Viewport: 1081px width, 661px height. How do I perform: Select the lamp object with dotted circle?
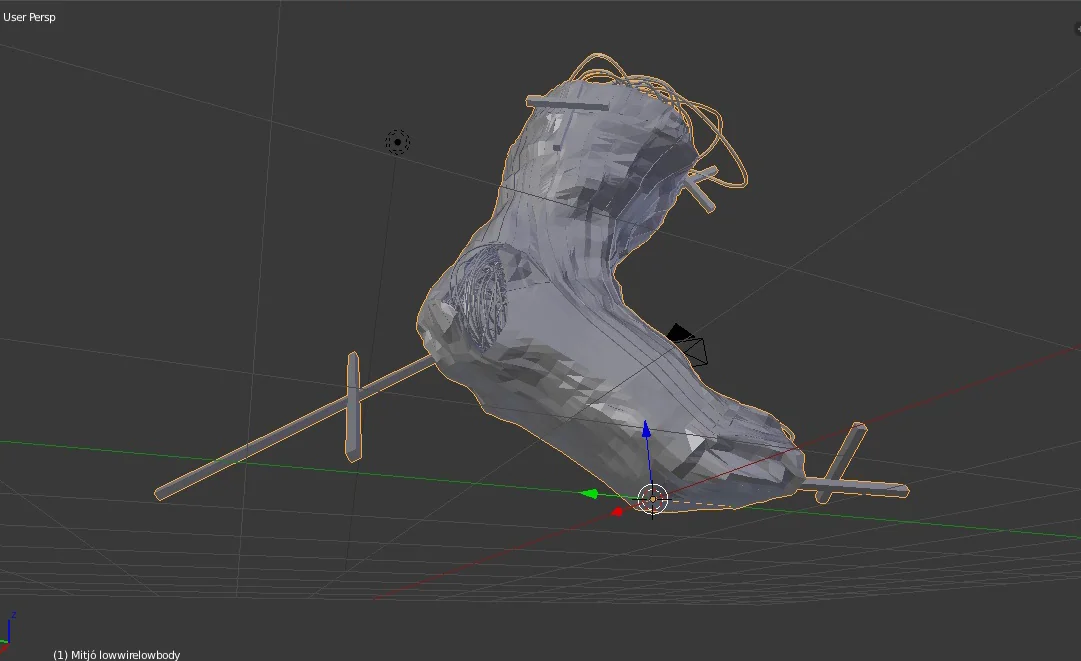point(397,142)
